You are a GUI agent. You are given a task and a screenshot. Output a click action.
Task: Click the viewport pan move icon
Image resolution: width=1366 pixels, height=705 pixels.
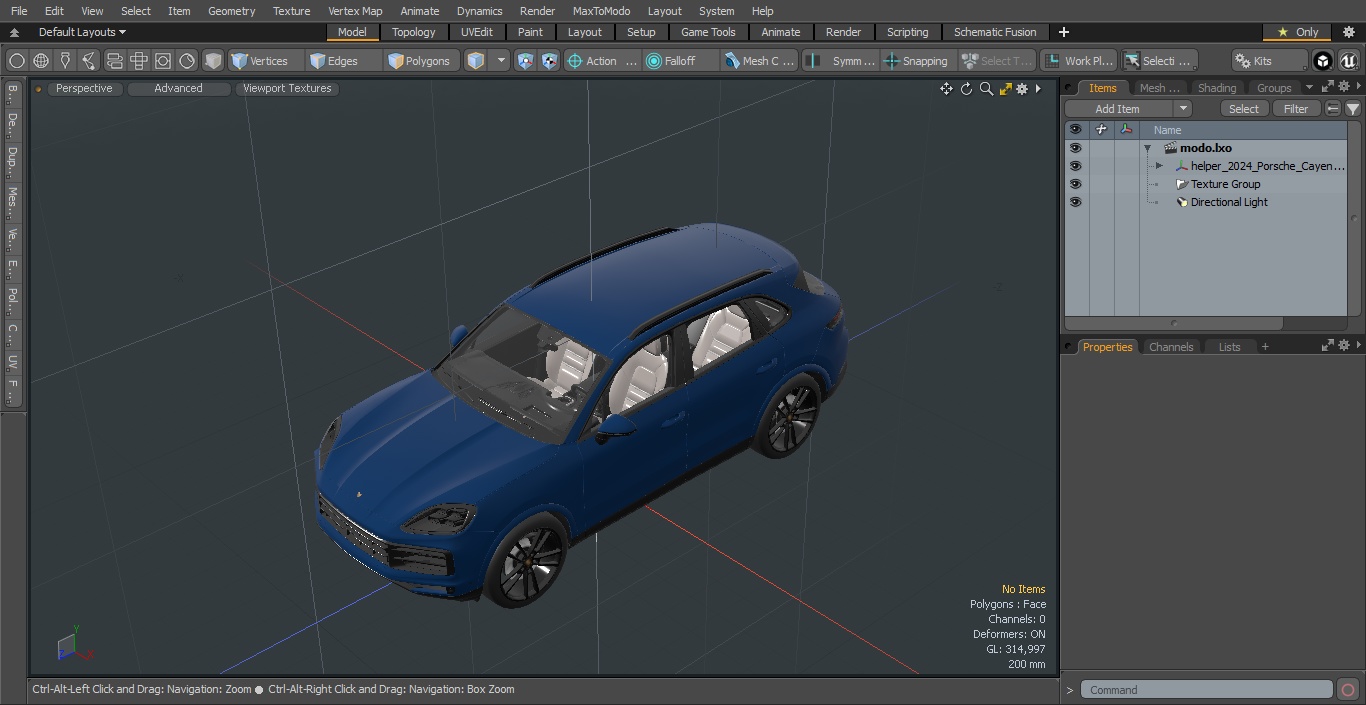946,89
